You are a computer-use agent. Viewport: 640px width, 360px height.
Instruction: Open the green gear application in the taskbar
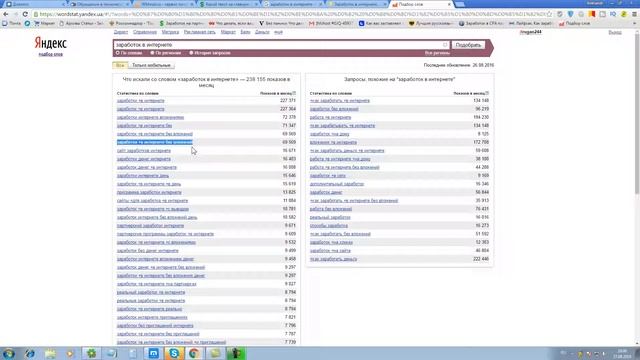point(91,353)
